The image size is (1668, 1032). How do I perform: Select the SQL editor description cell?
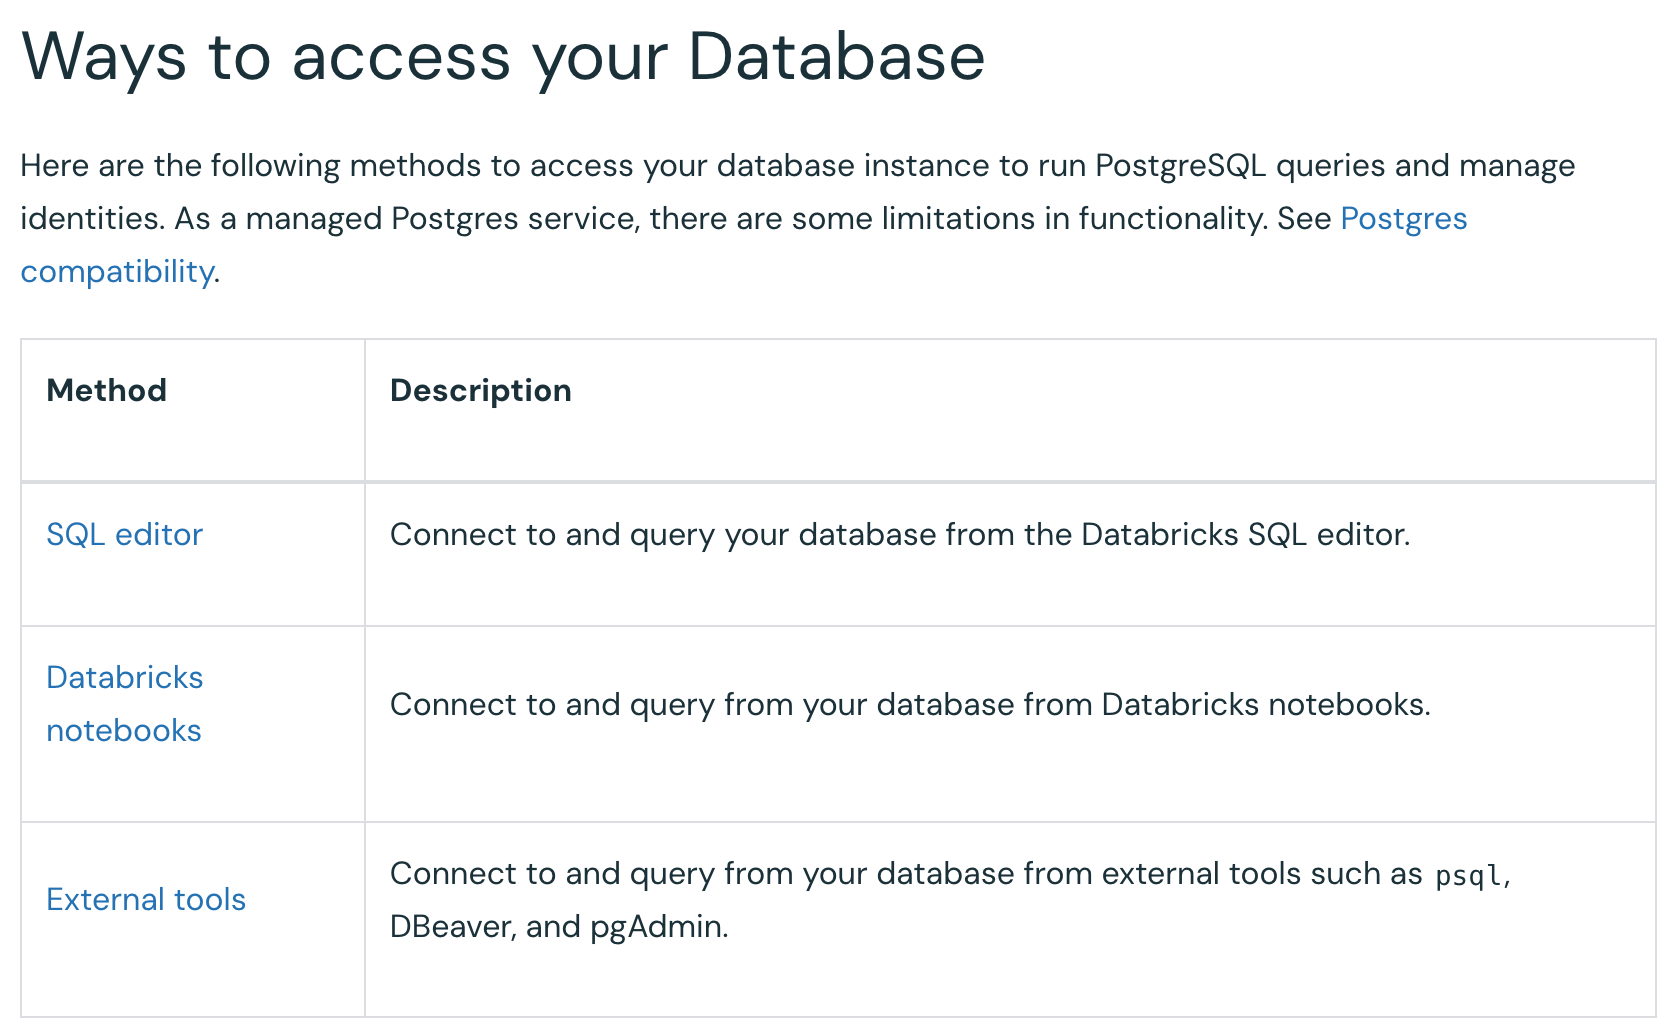(x=899, y=535)
